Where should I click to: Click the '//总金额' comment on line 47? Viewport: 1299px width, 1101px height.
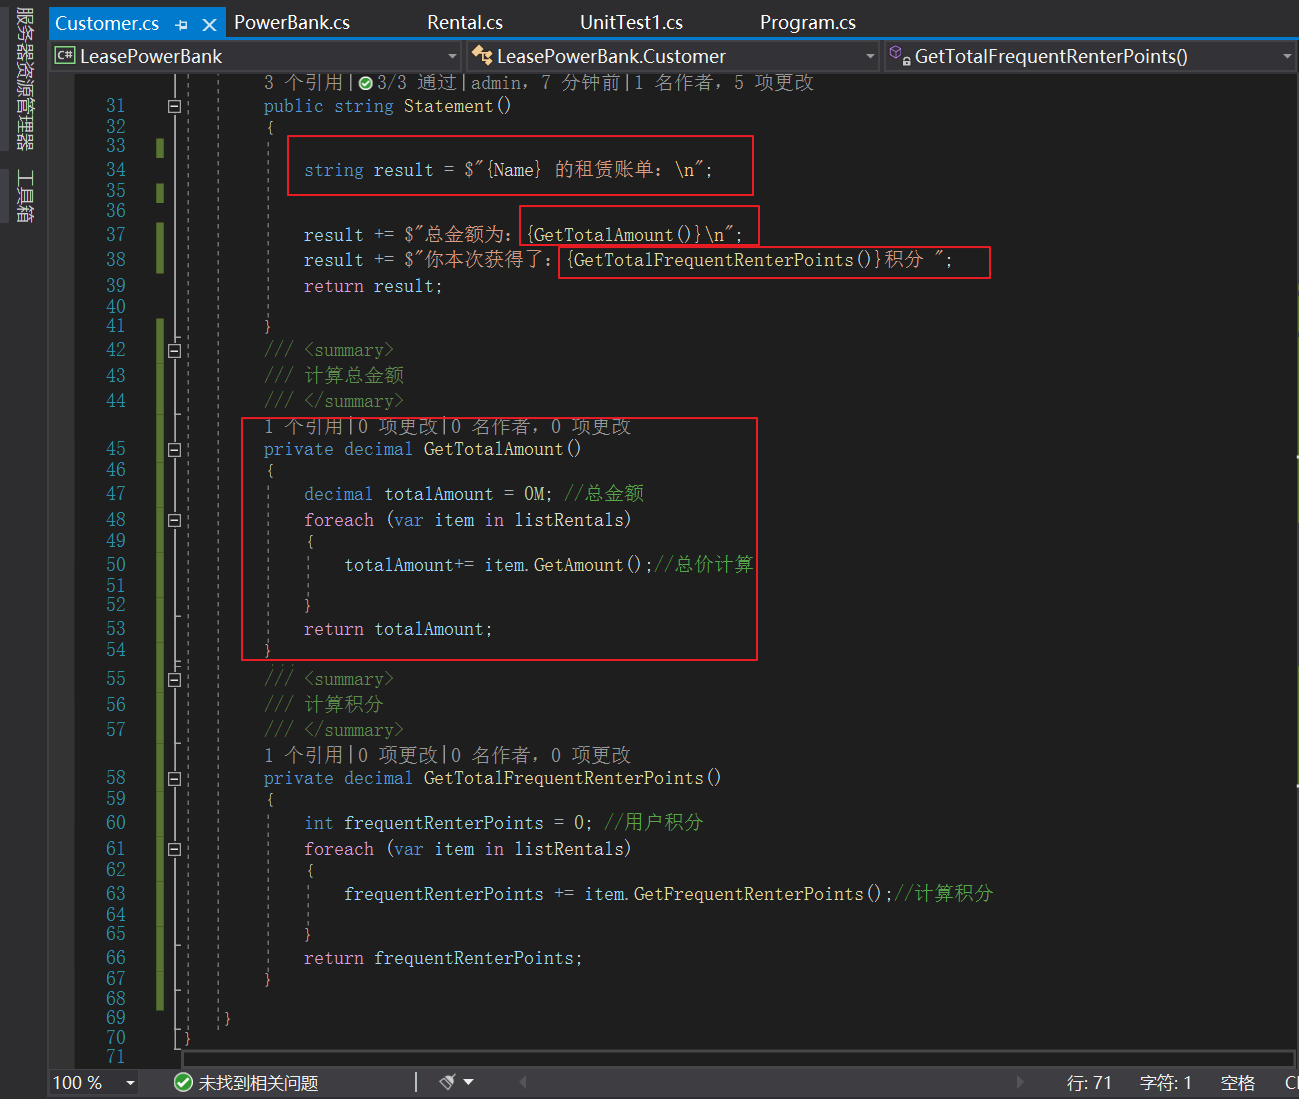tap(604, 493)
